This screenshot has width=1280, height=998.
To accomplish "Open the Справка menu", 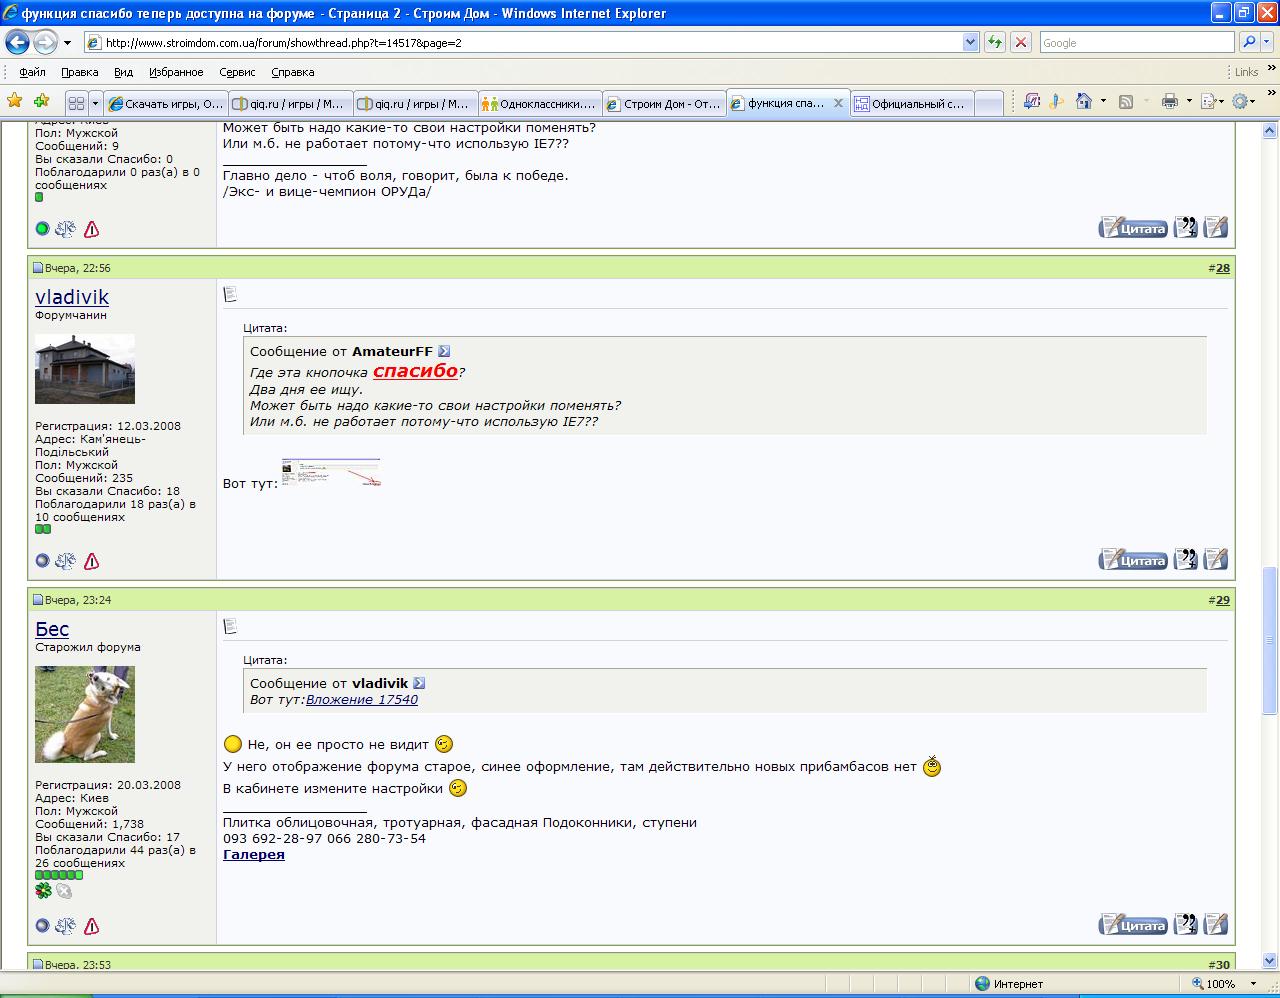I will pyautogui.click(x=292, y=72).
